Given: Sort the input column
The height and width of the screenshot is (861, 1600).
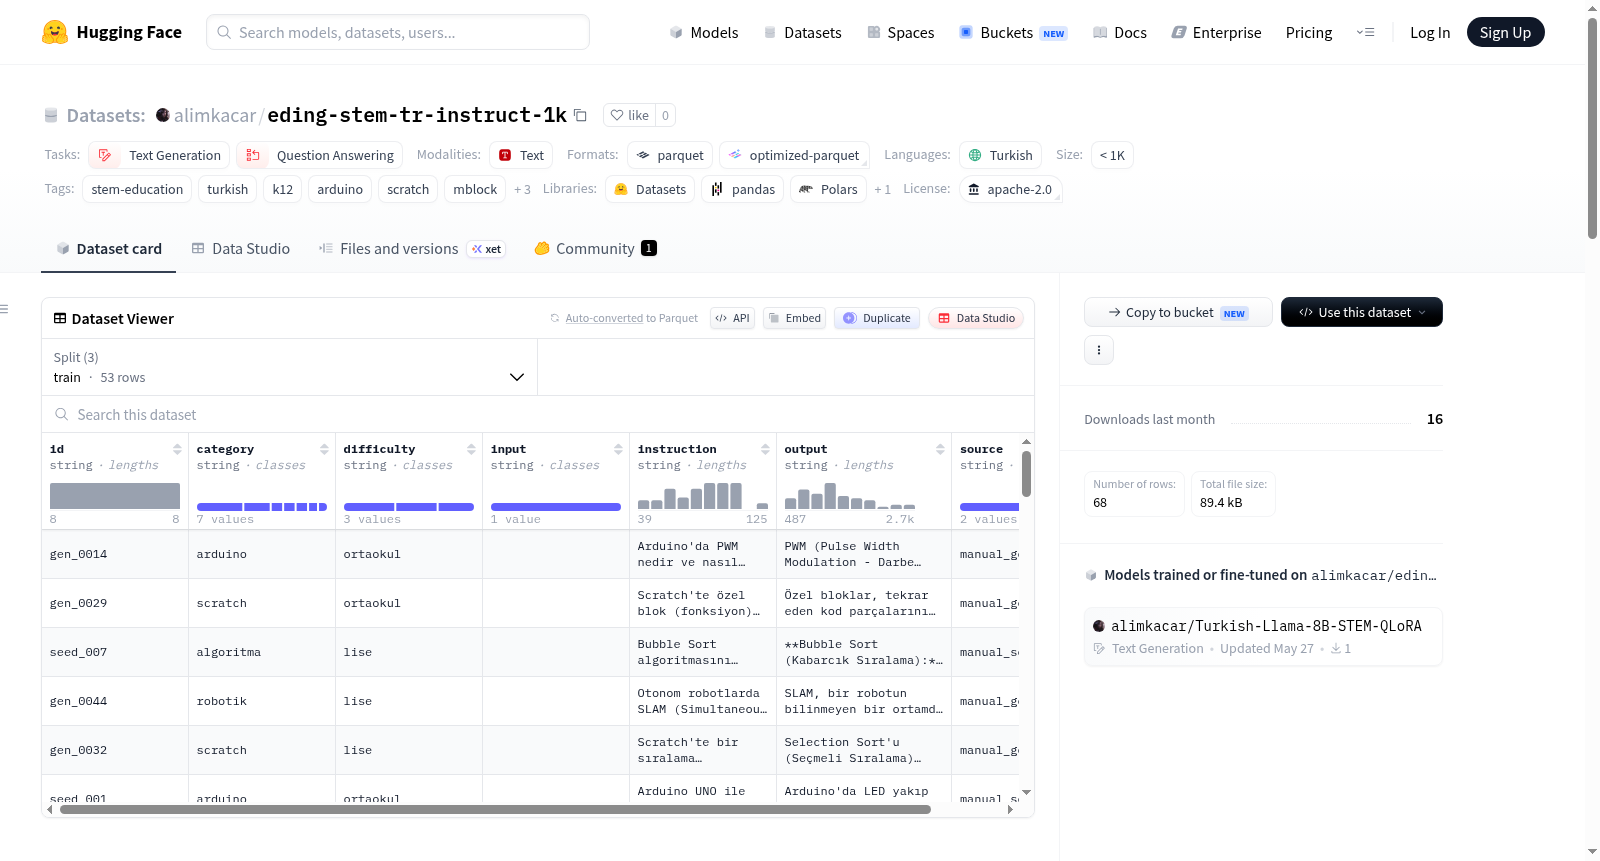Looking at the screenshot, I should tap(618, 449).
